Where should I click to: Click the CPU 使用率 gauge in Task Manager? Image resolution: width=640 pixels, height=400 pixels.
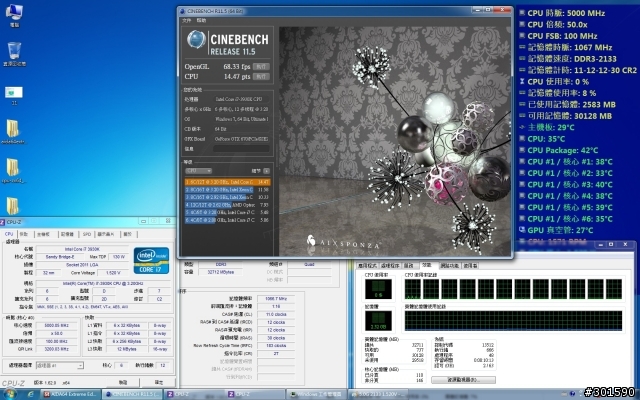378,289
